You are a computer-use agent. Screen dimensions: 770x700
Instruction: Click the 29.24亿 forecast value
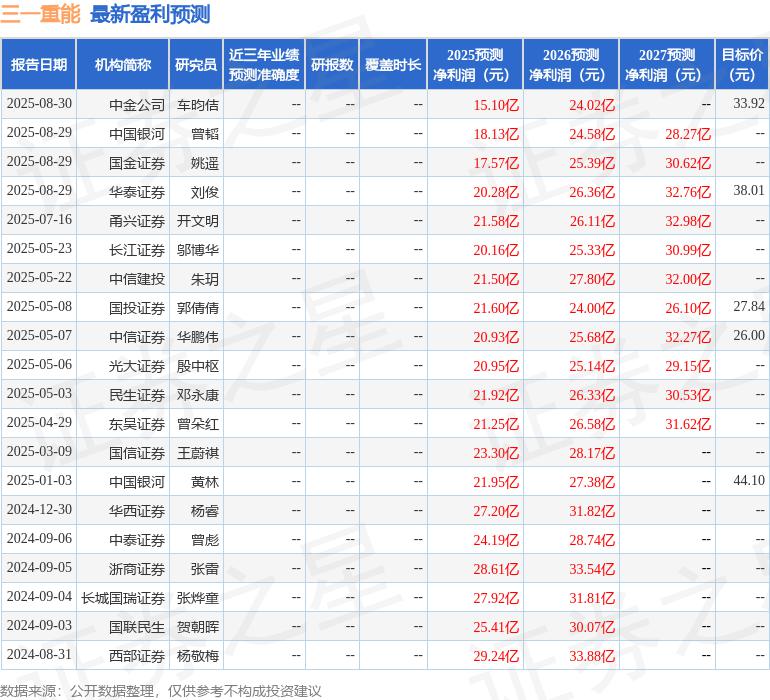(496, 655)
